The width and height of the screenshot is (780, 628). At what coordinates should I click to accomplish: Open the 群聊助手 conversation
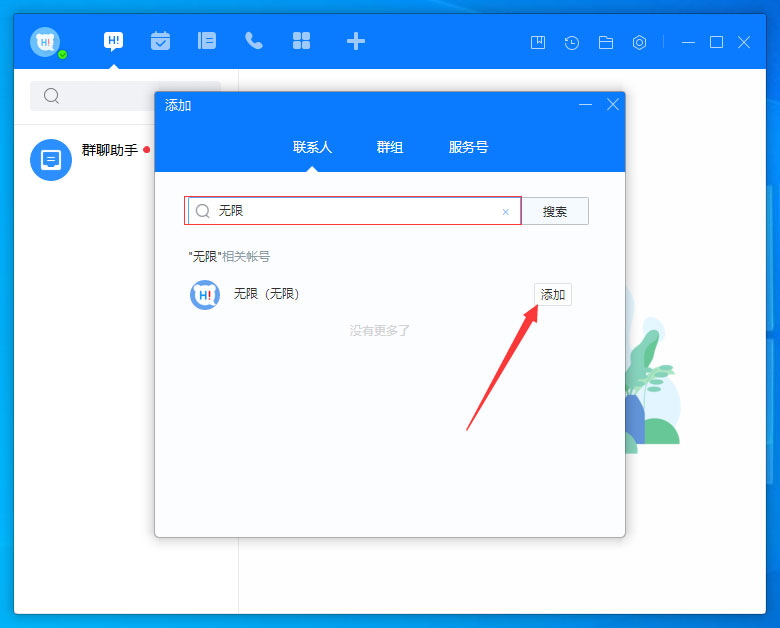(x=85, y=159)
